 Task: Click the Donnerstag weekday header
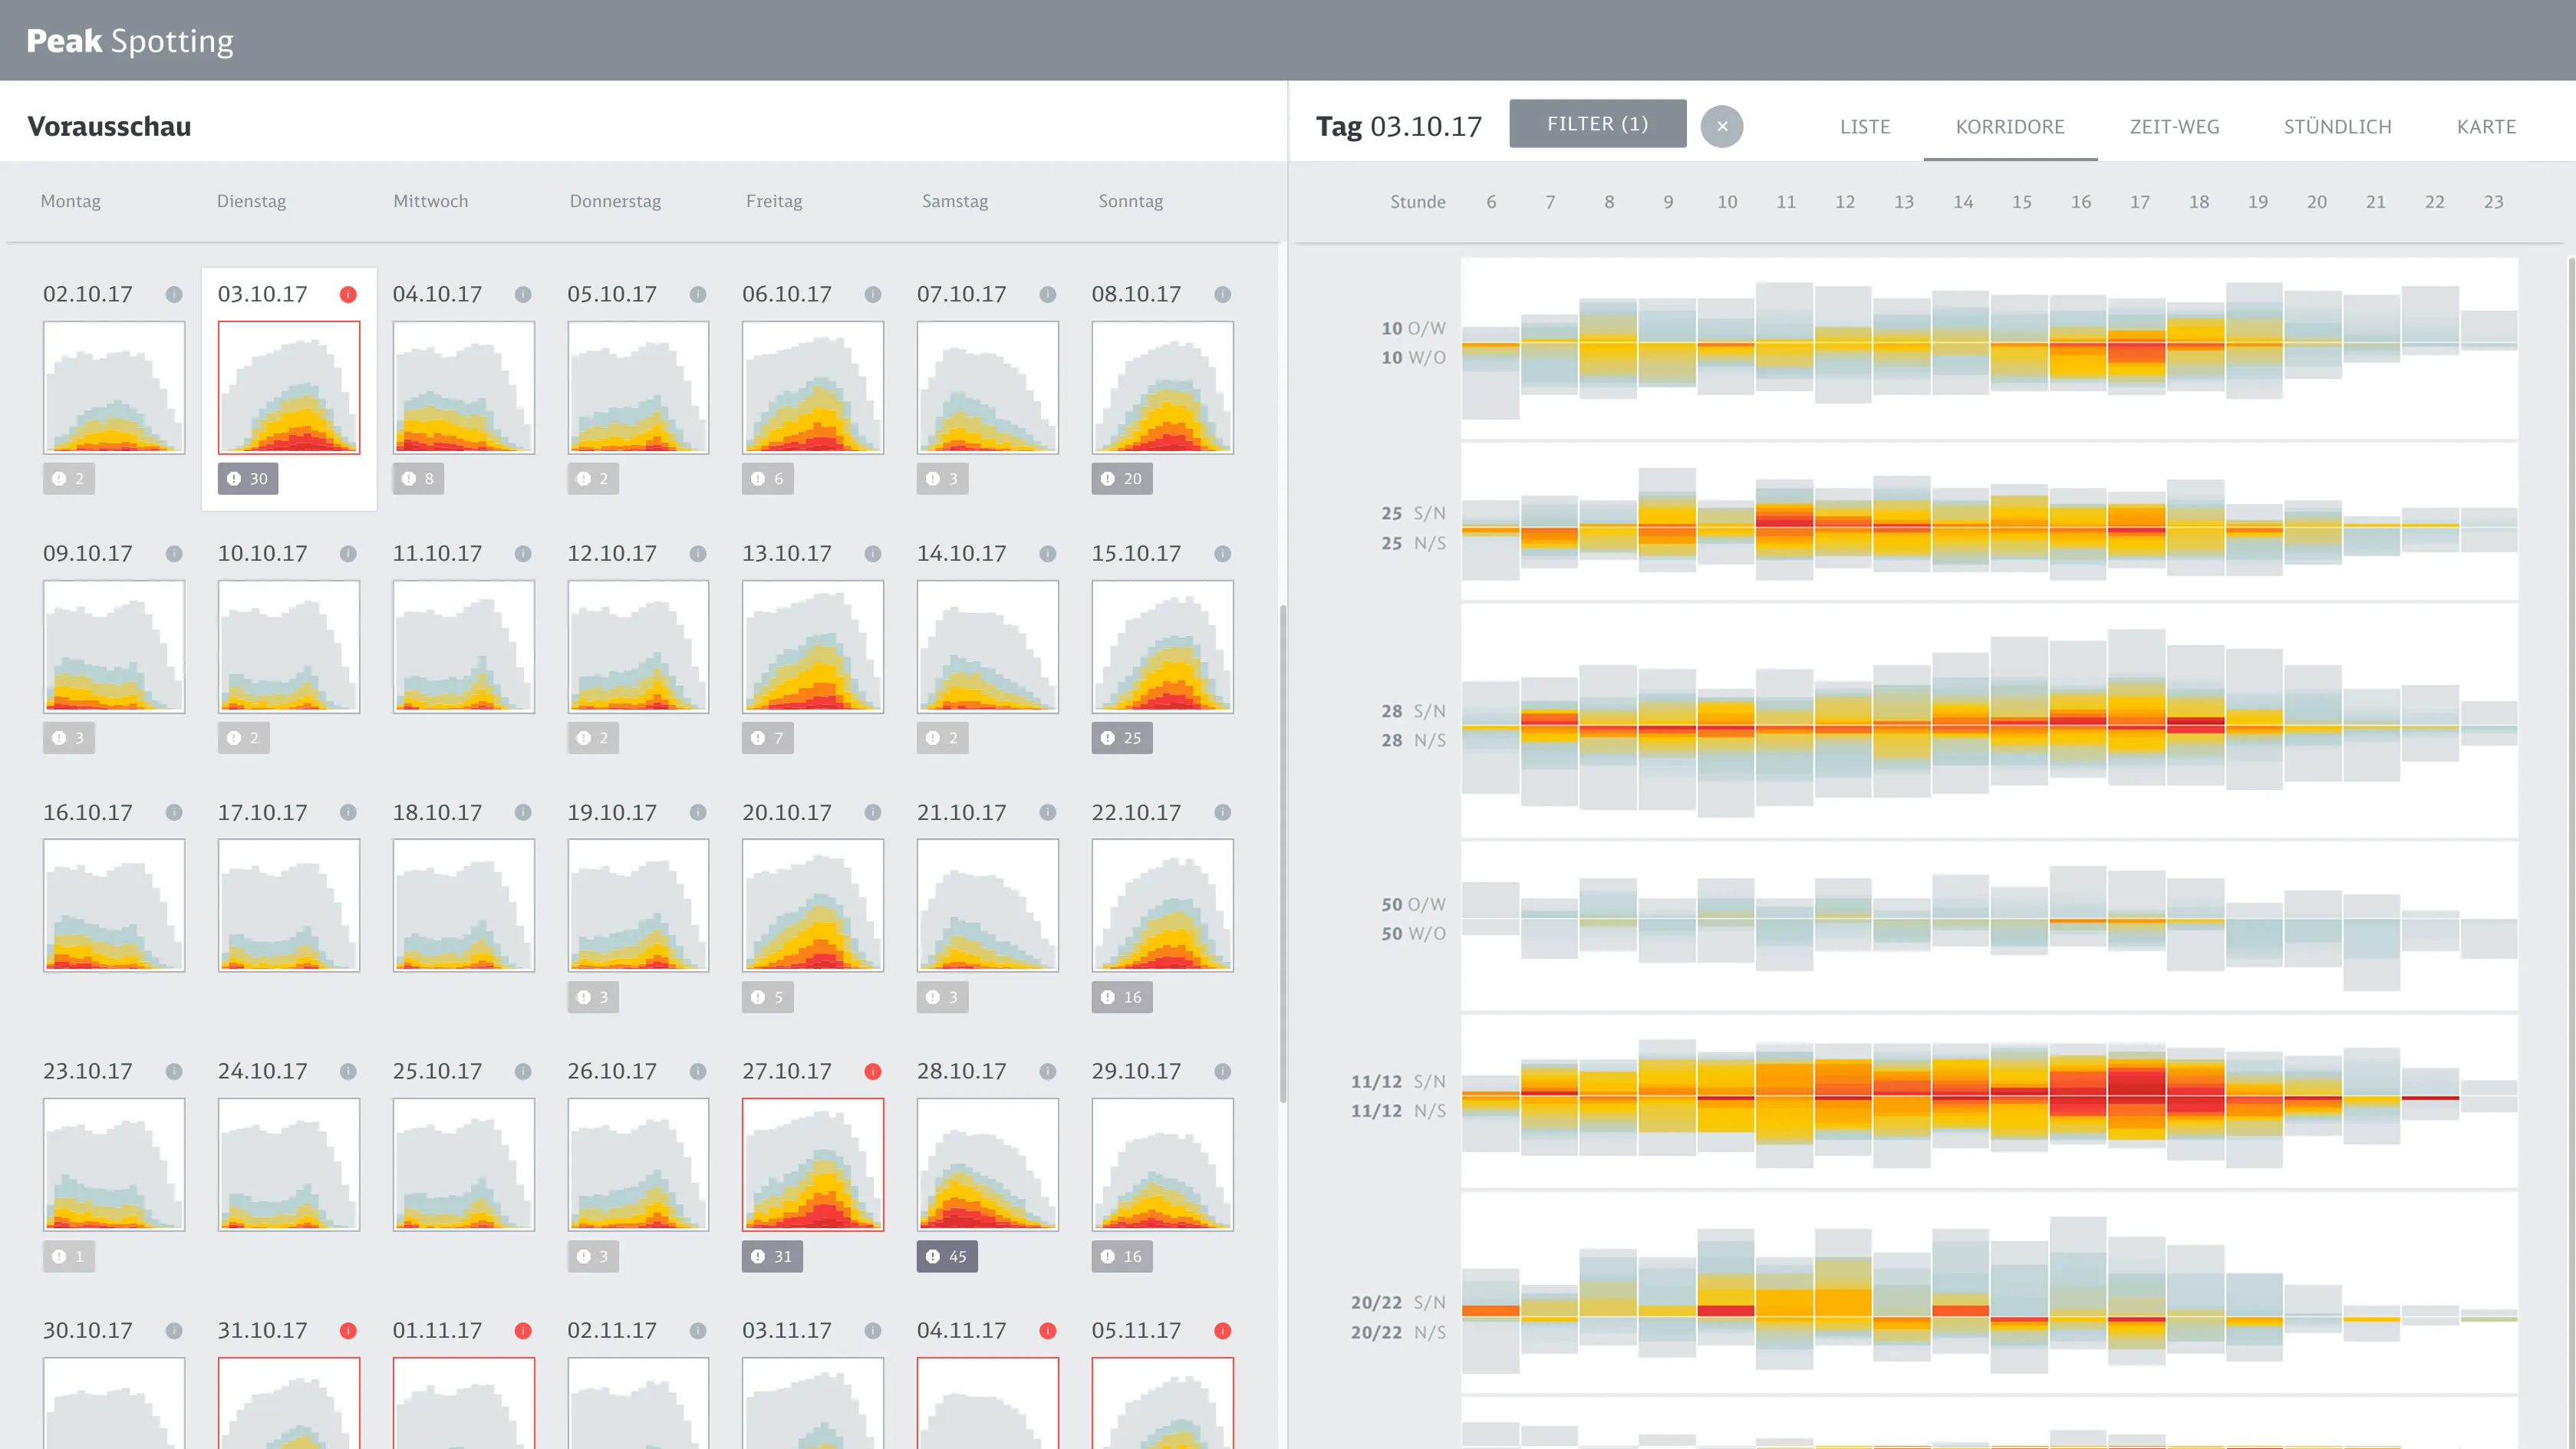coord(615,201)
